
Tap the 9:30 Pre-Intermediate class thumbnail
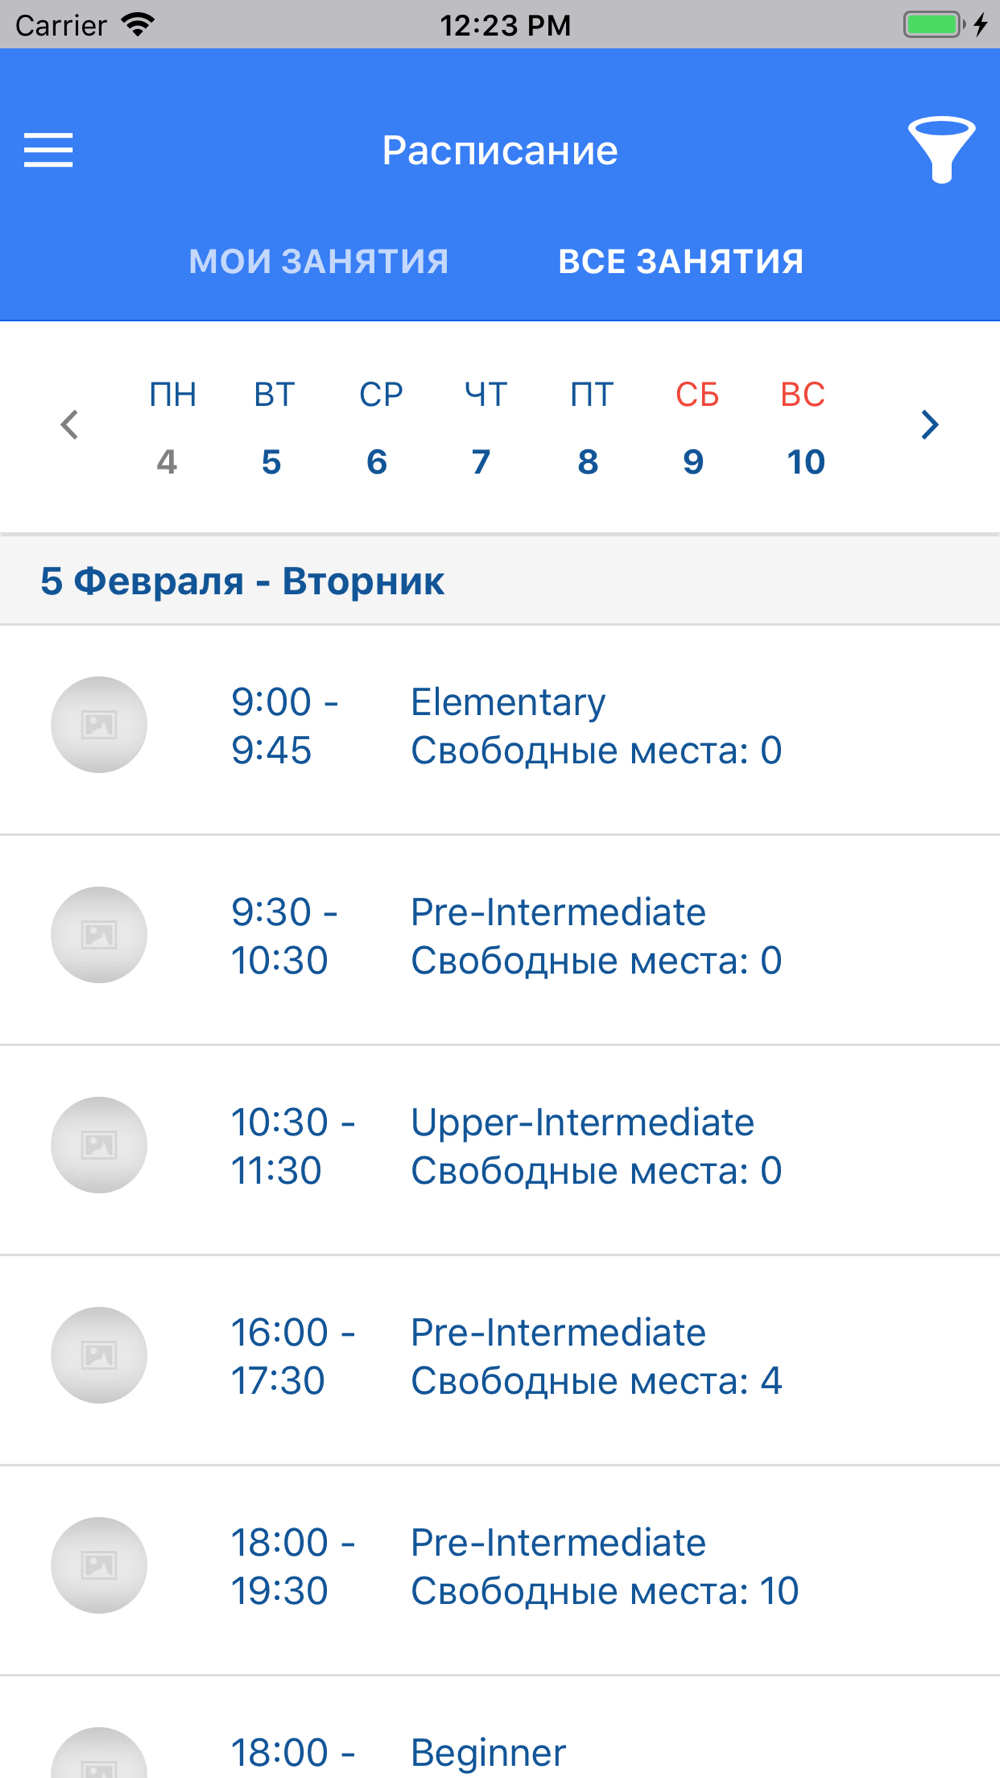99,935
